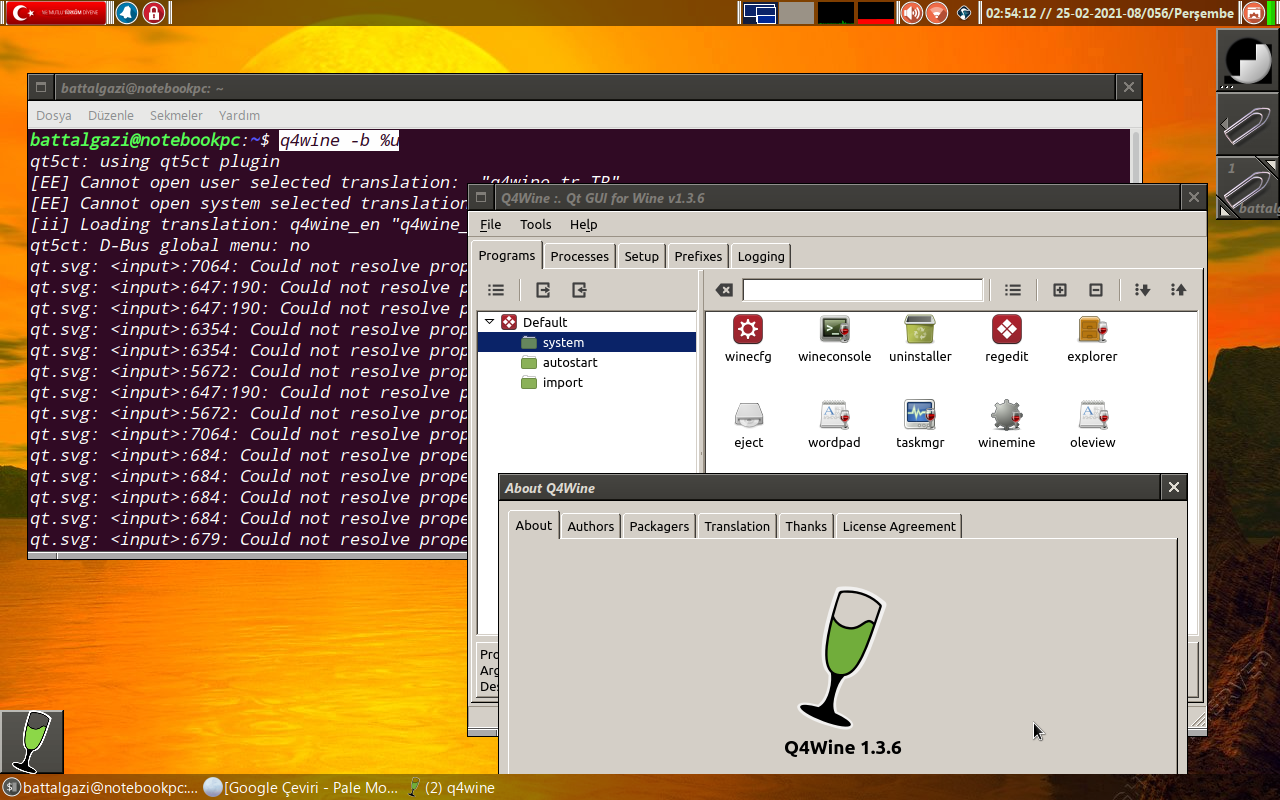Screen dimensions: 1280x800
Task: Click the terminal window scrollbar
Action: [x=1135, y=156]
